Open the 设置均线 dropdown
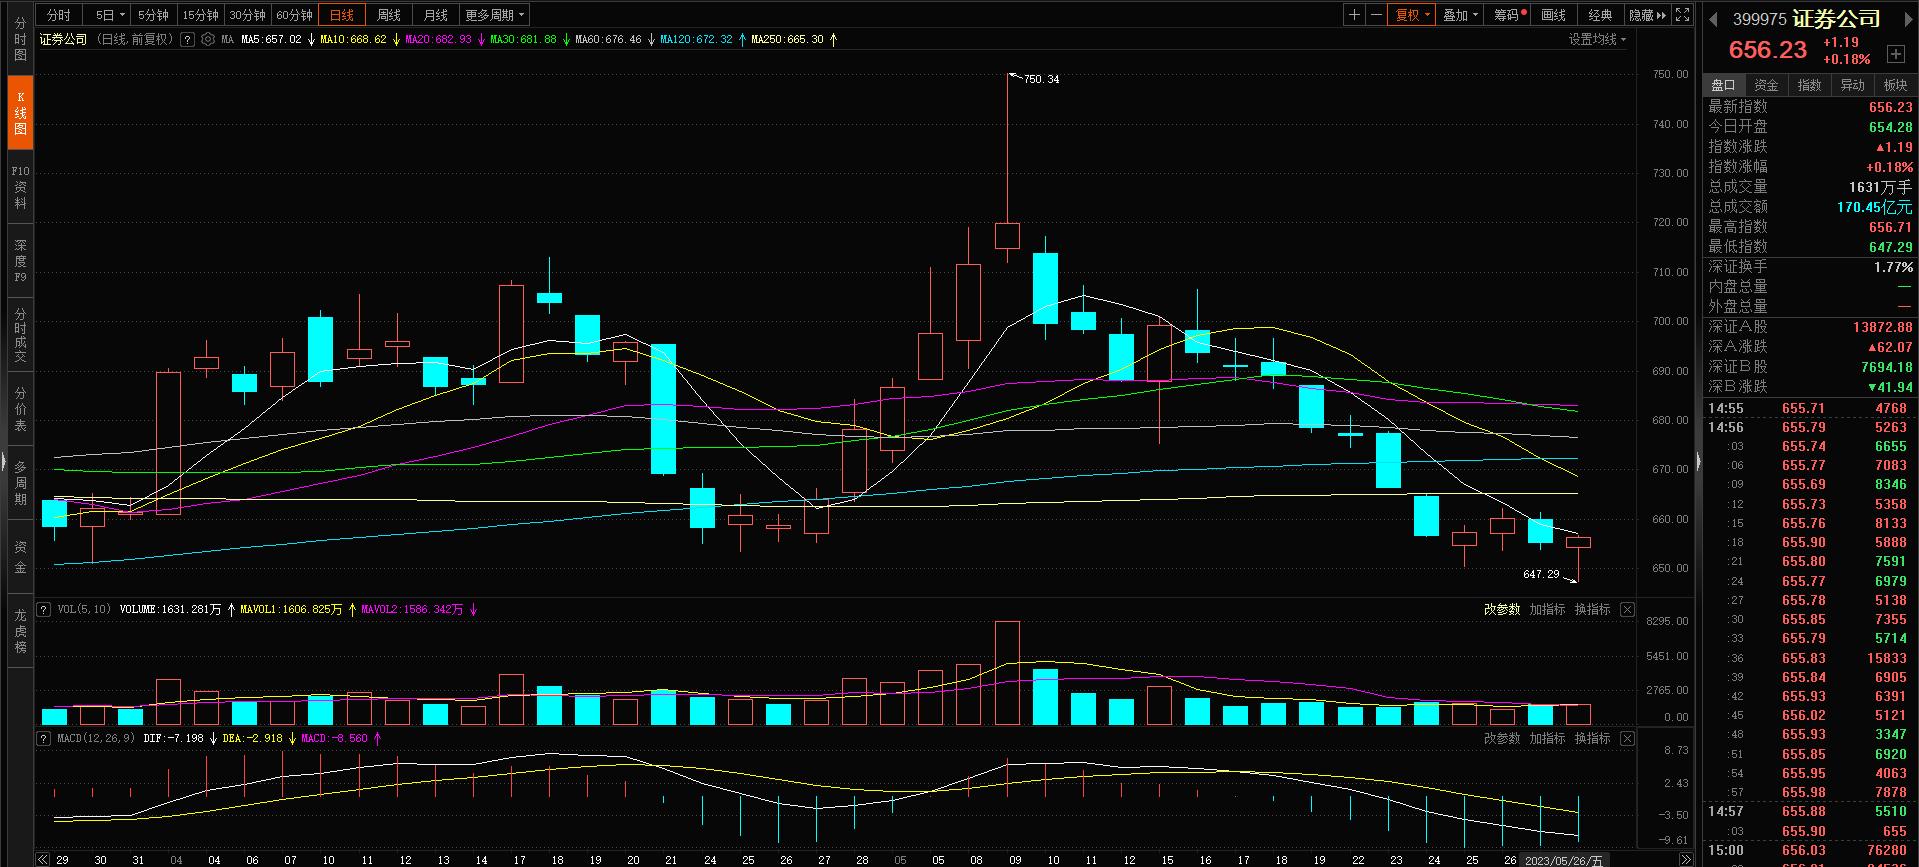Screen dimensions: 1919x867 (1596, 40)
